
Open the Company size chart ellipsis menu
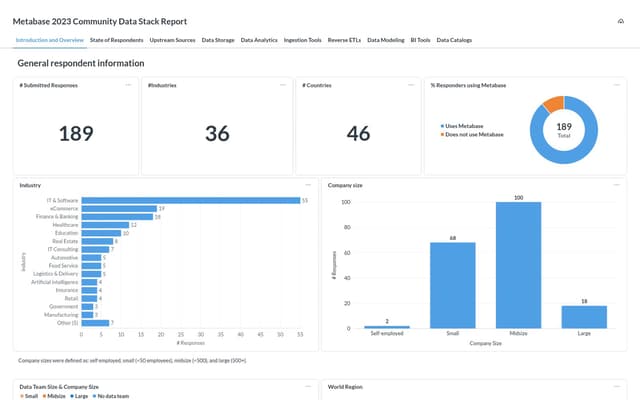coord(617,185)
